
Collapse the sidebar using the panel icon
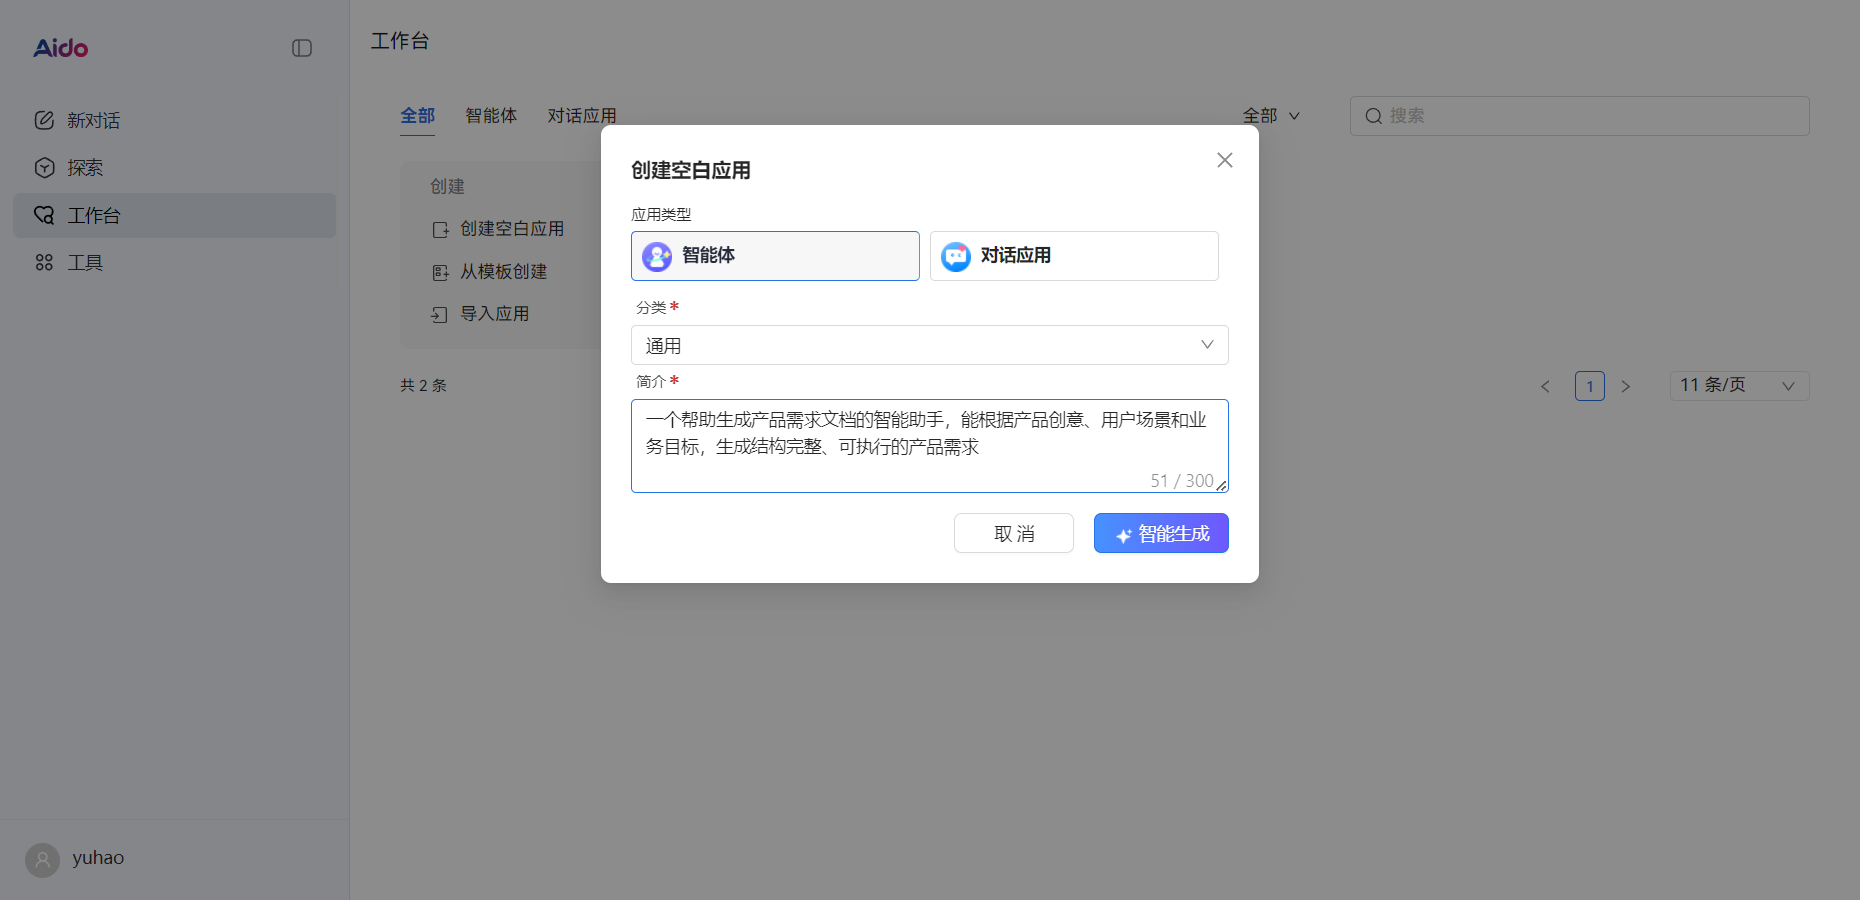[301, 47]
